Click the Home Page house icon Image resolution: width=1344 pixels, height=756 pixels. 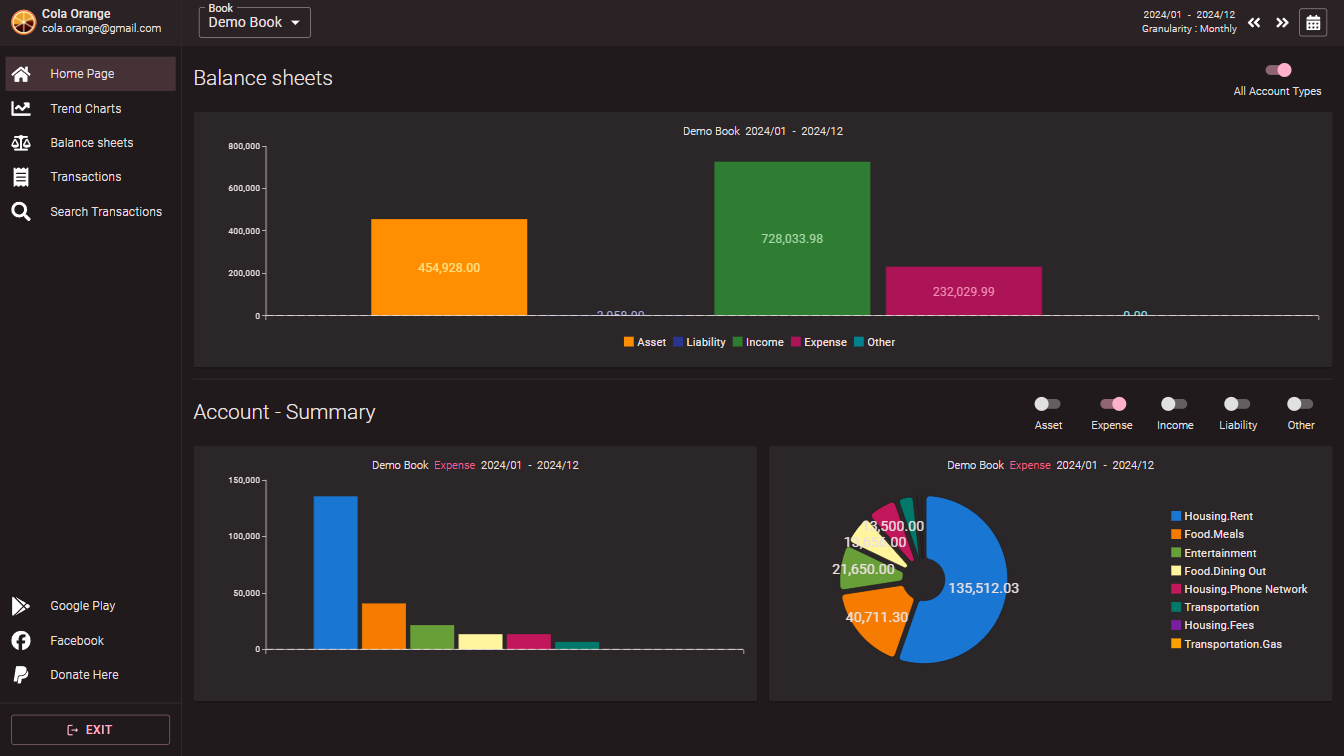[x=21, y=74]
